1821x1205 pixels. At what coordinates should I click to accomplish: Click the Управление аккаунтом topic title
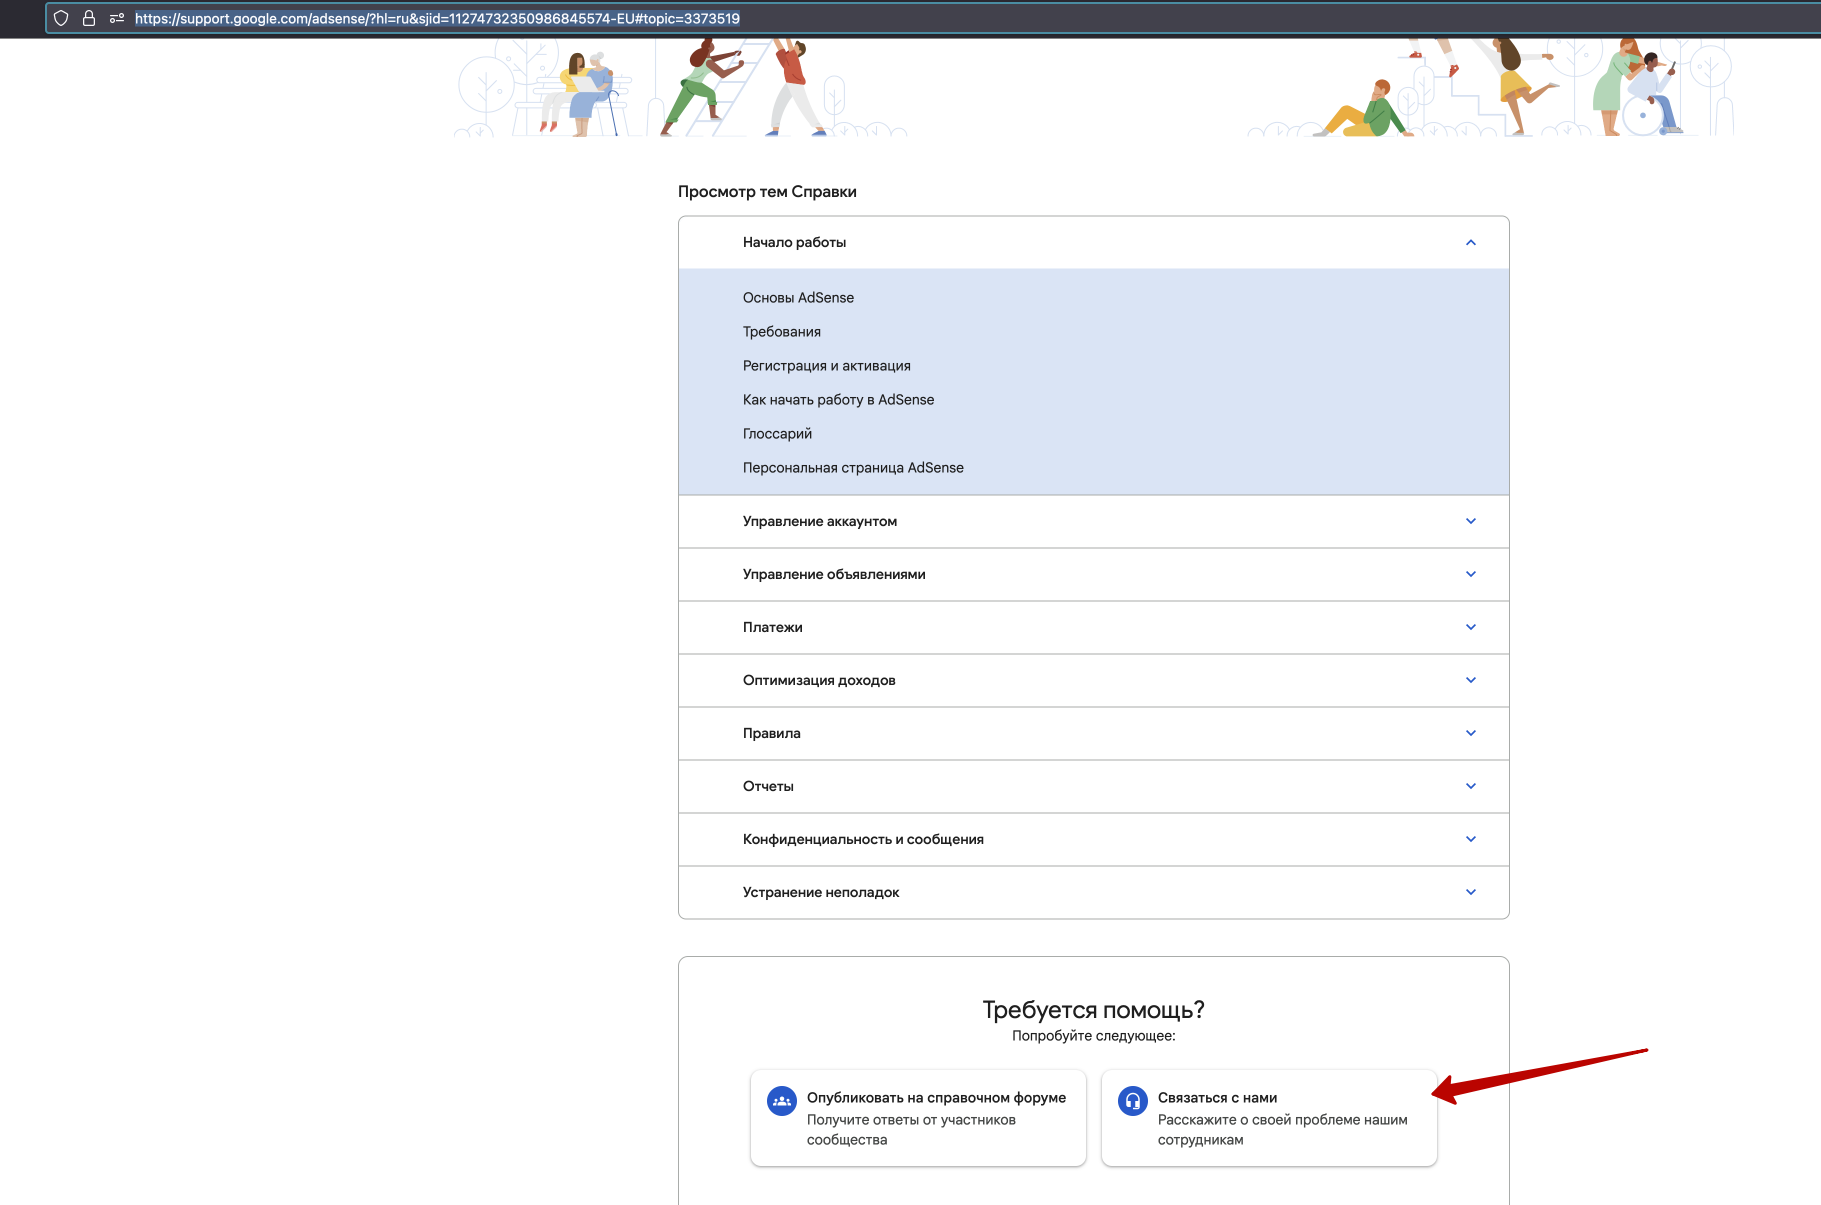pos(820,521)
